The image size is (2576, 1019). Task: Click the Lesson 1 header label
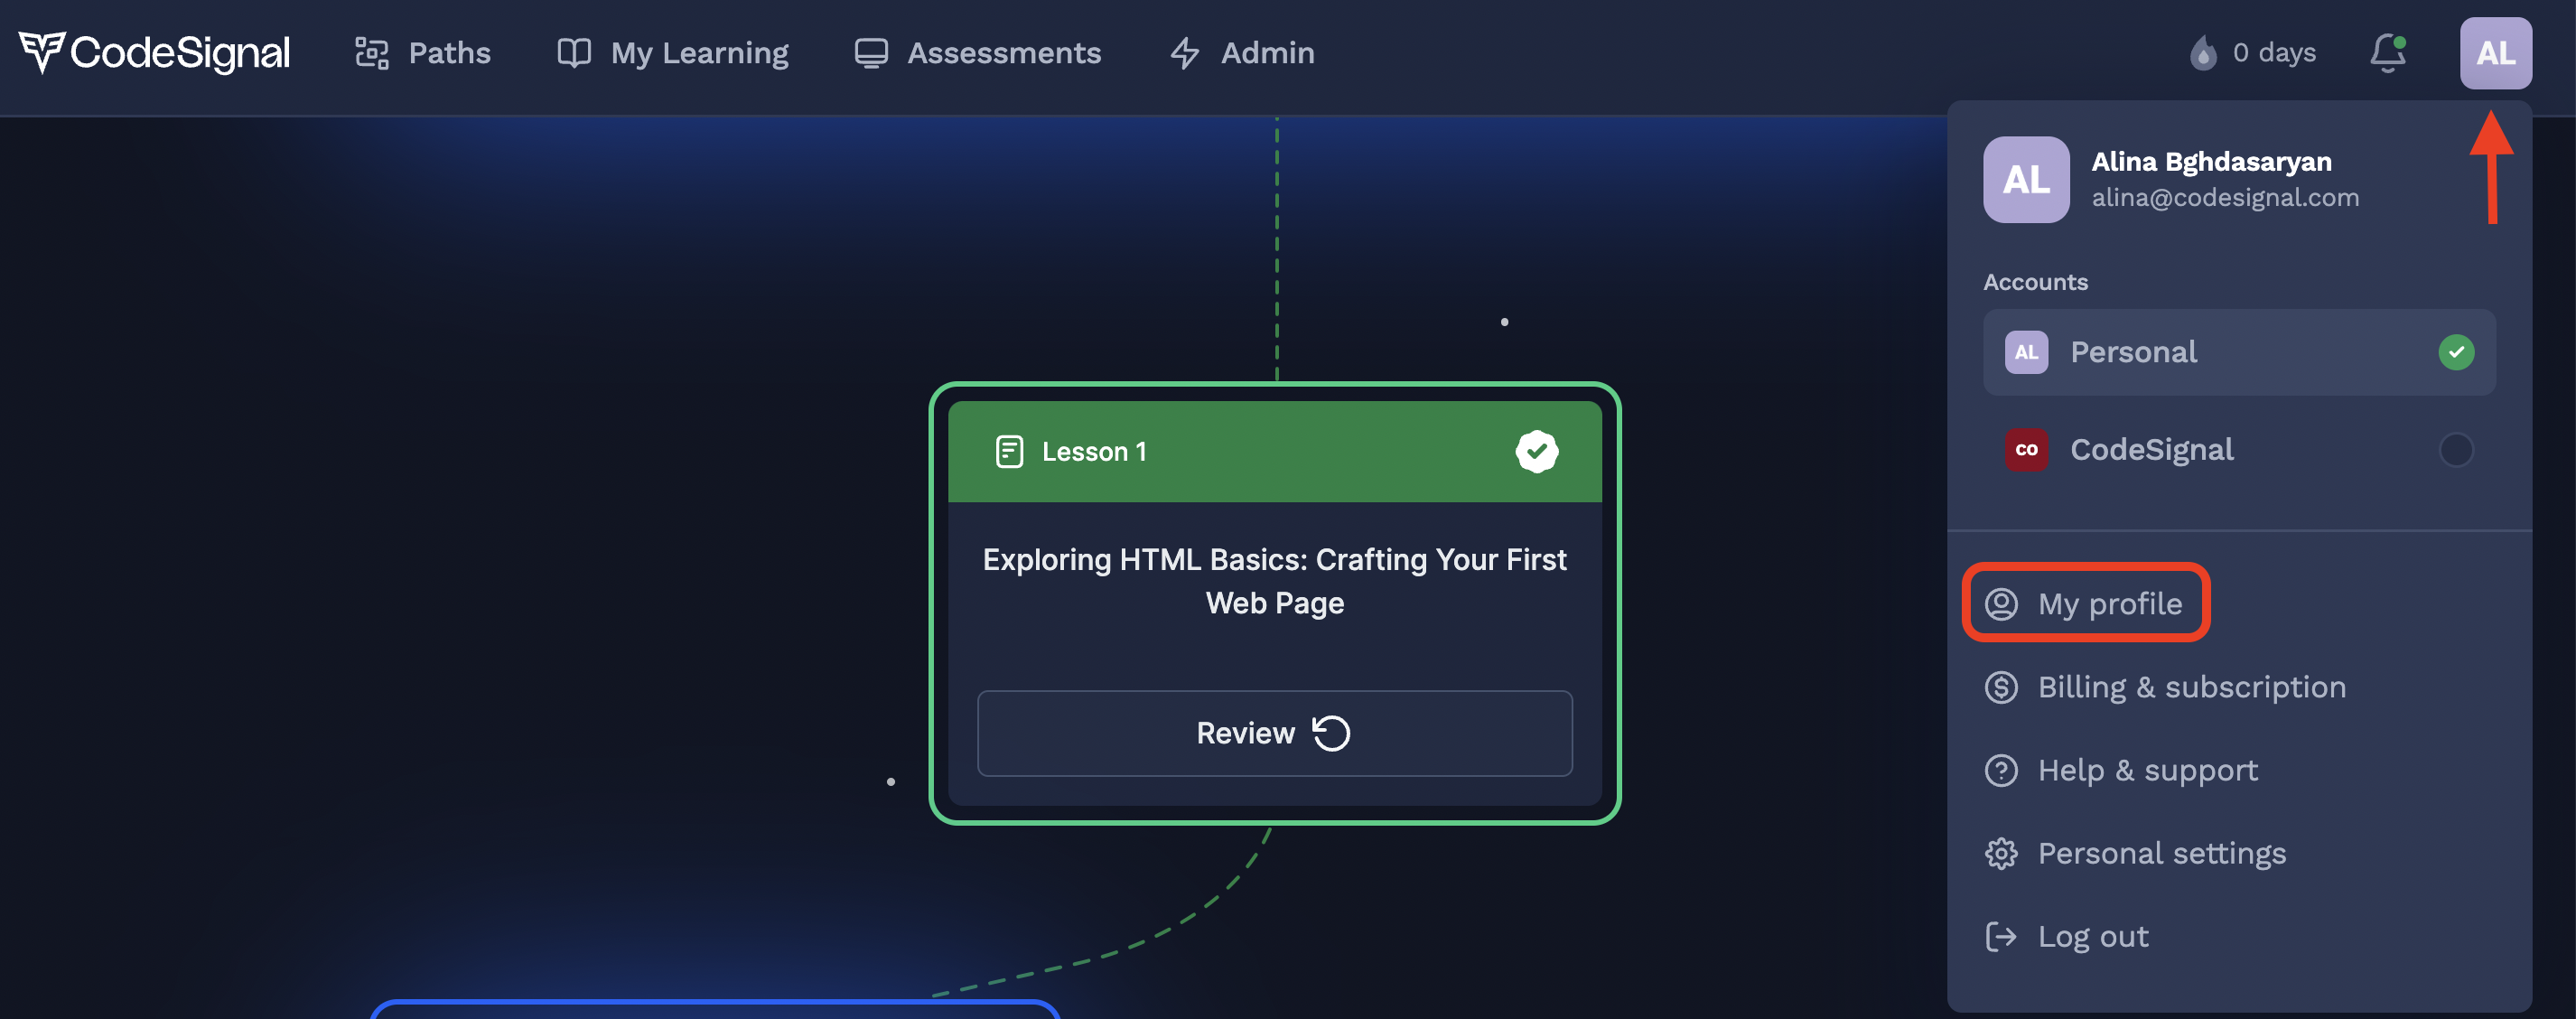pyautogui.click(x=1094, y=451)
